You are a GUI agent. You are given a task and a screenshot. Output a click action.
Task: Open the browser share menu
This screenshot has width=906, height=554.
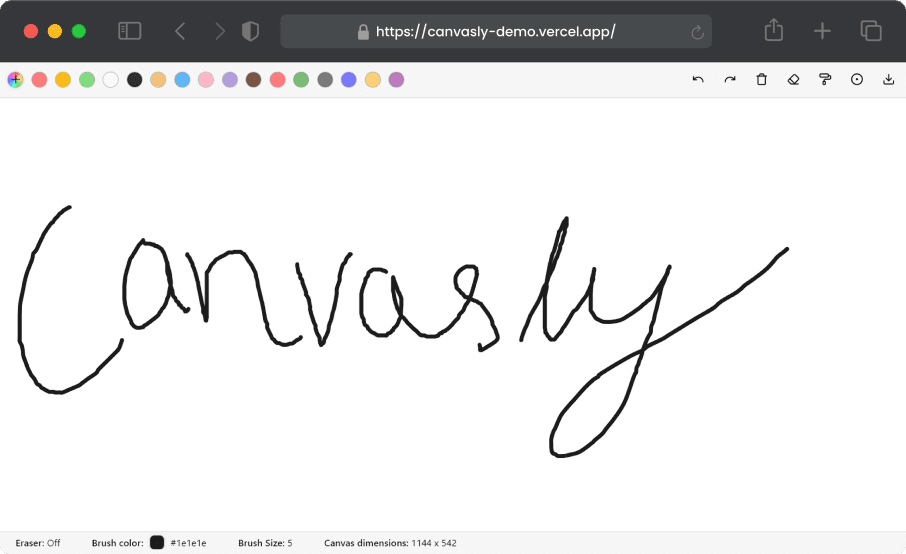[x=773, y=31]
